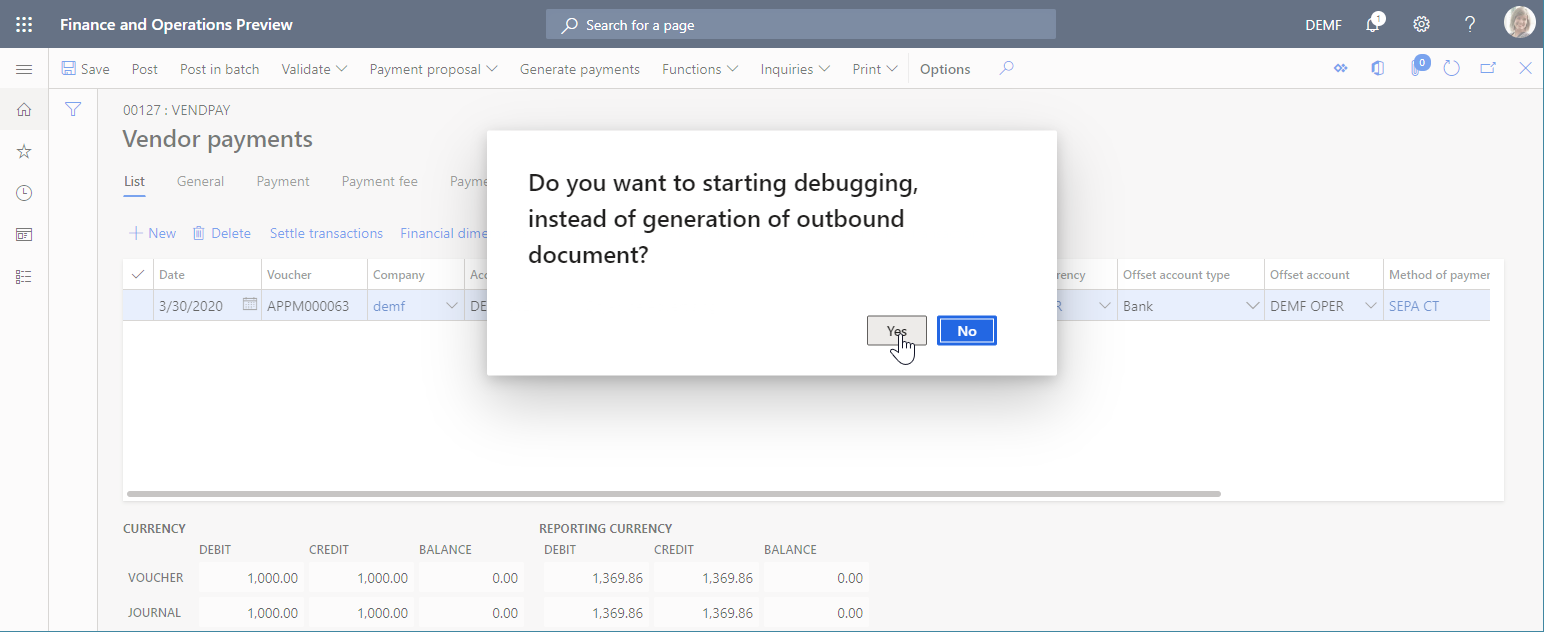Select the Favorites star in the sidebar
The height and width of the screenshot is (632, 1544).
(24, 151)
